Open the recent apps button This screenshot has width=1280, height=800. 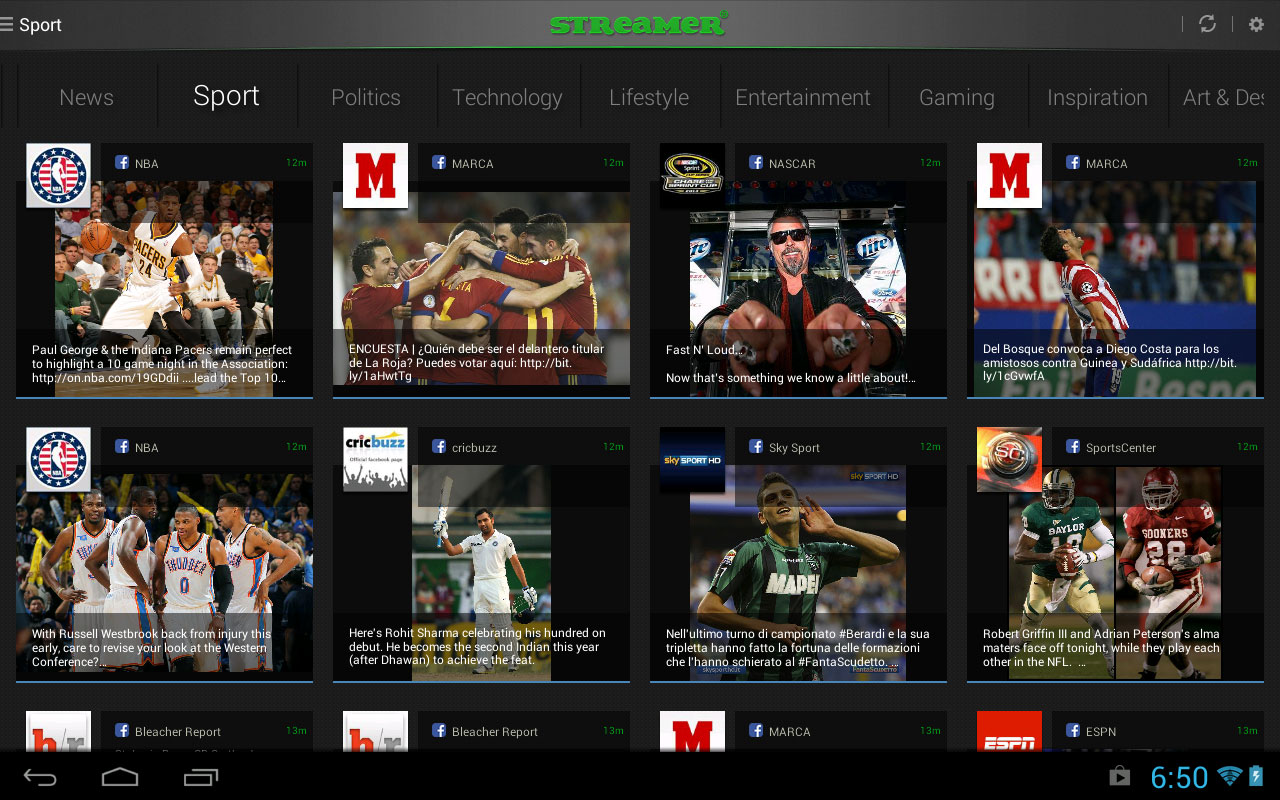[x=200, y=777]
